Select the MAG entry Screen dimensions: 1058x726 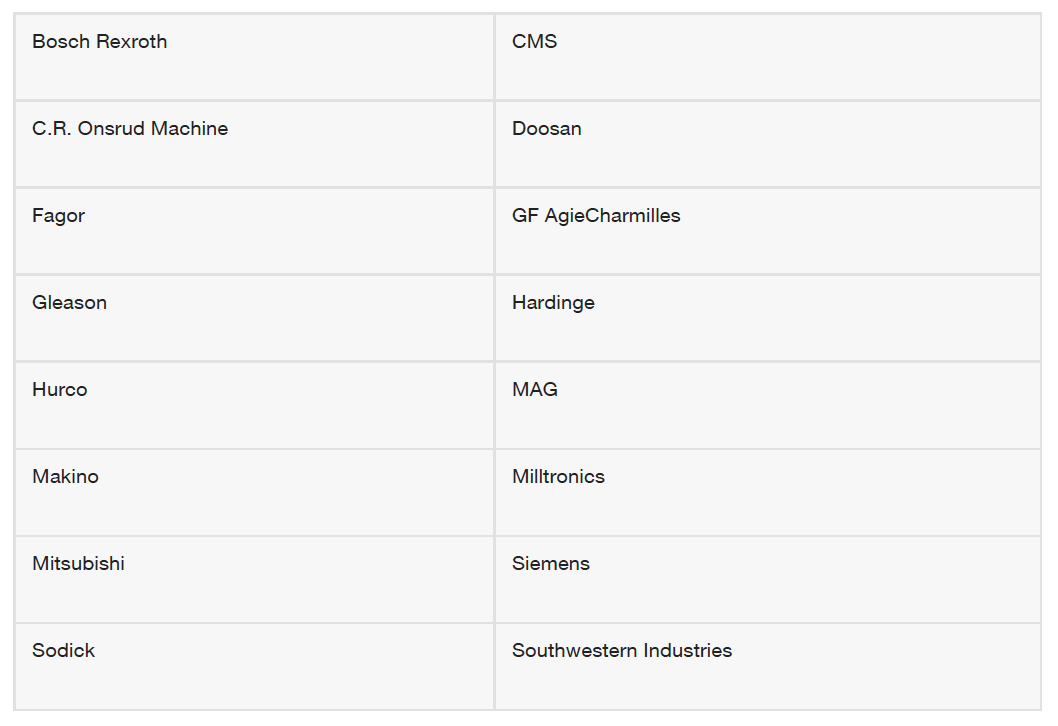768,406
